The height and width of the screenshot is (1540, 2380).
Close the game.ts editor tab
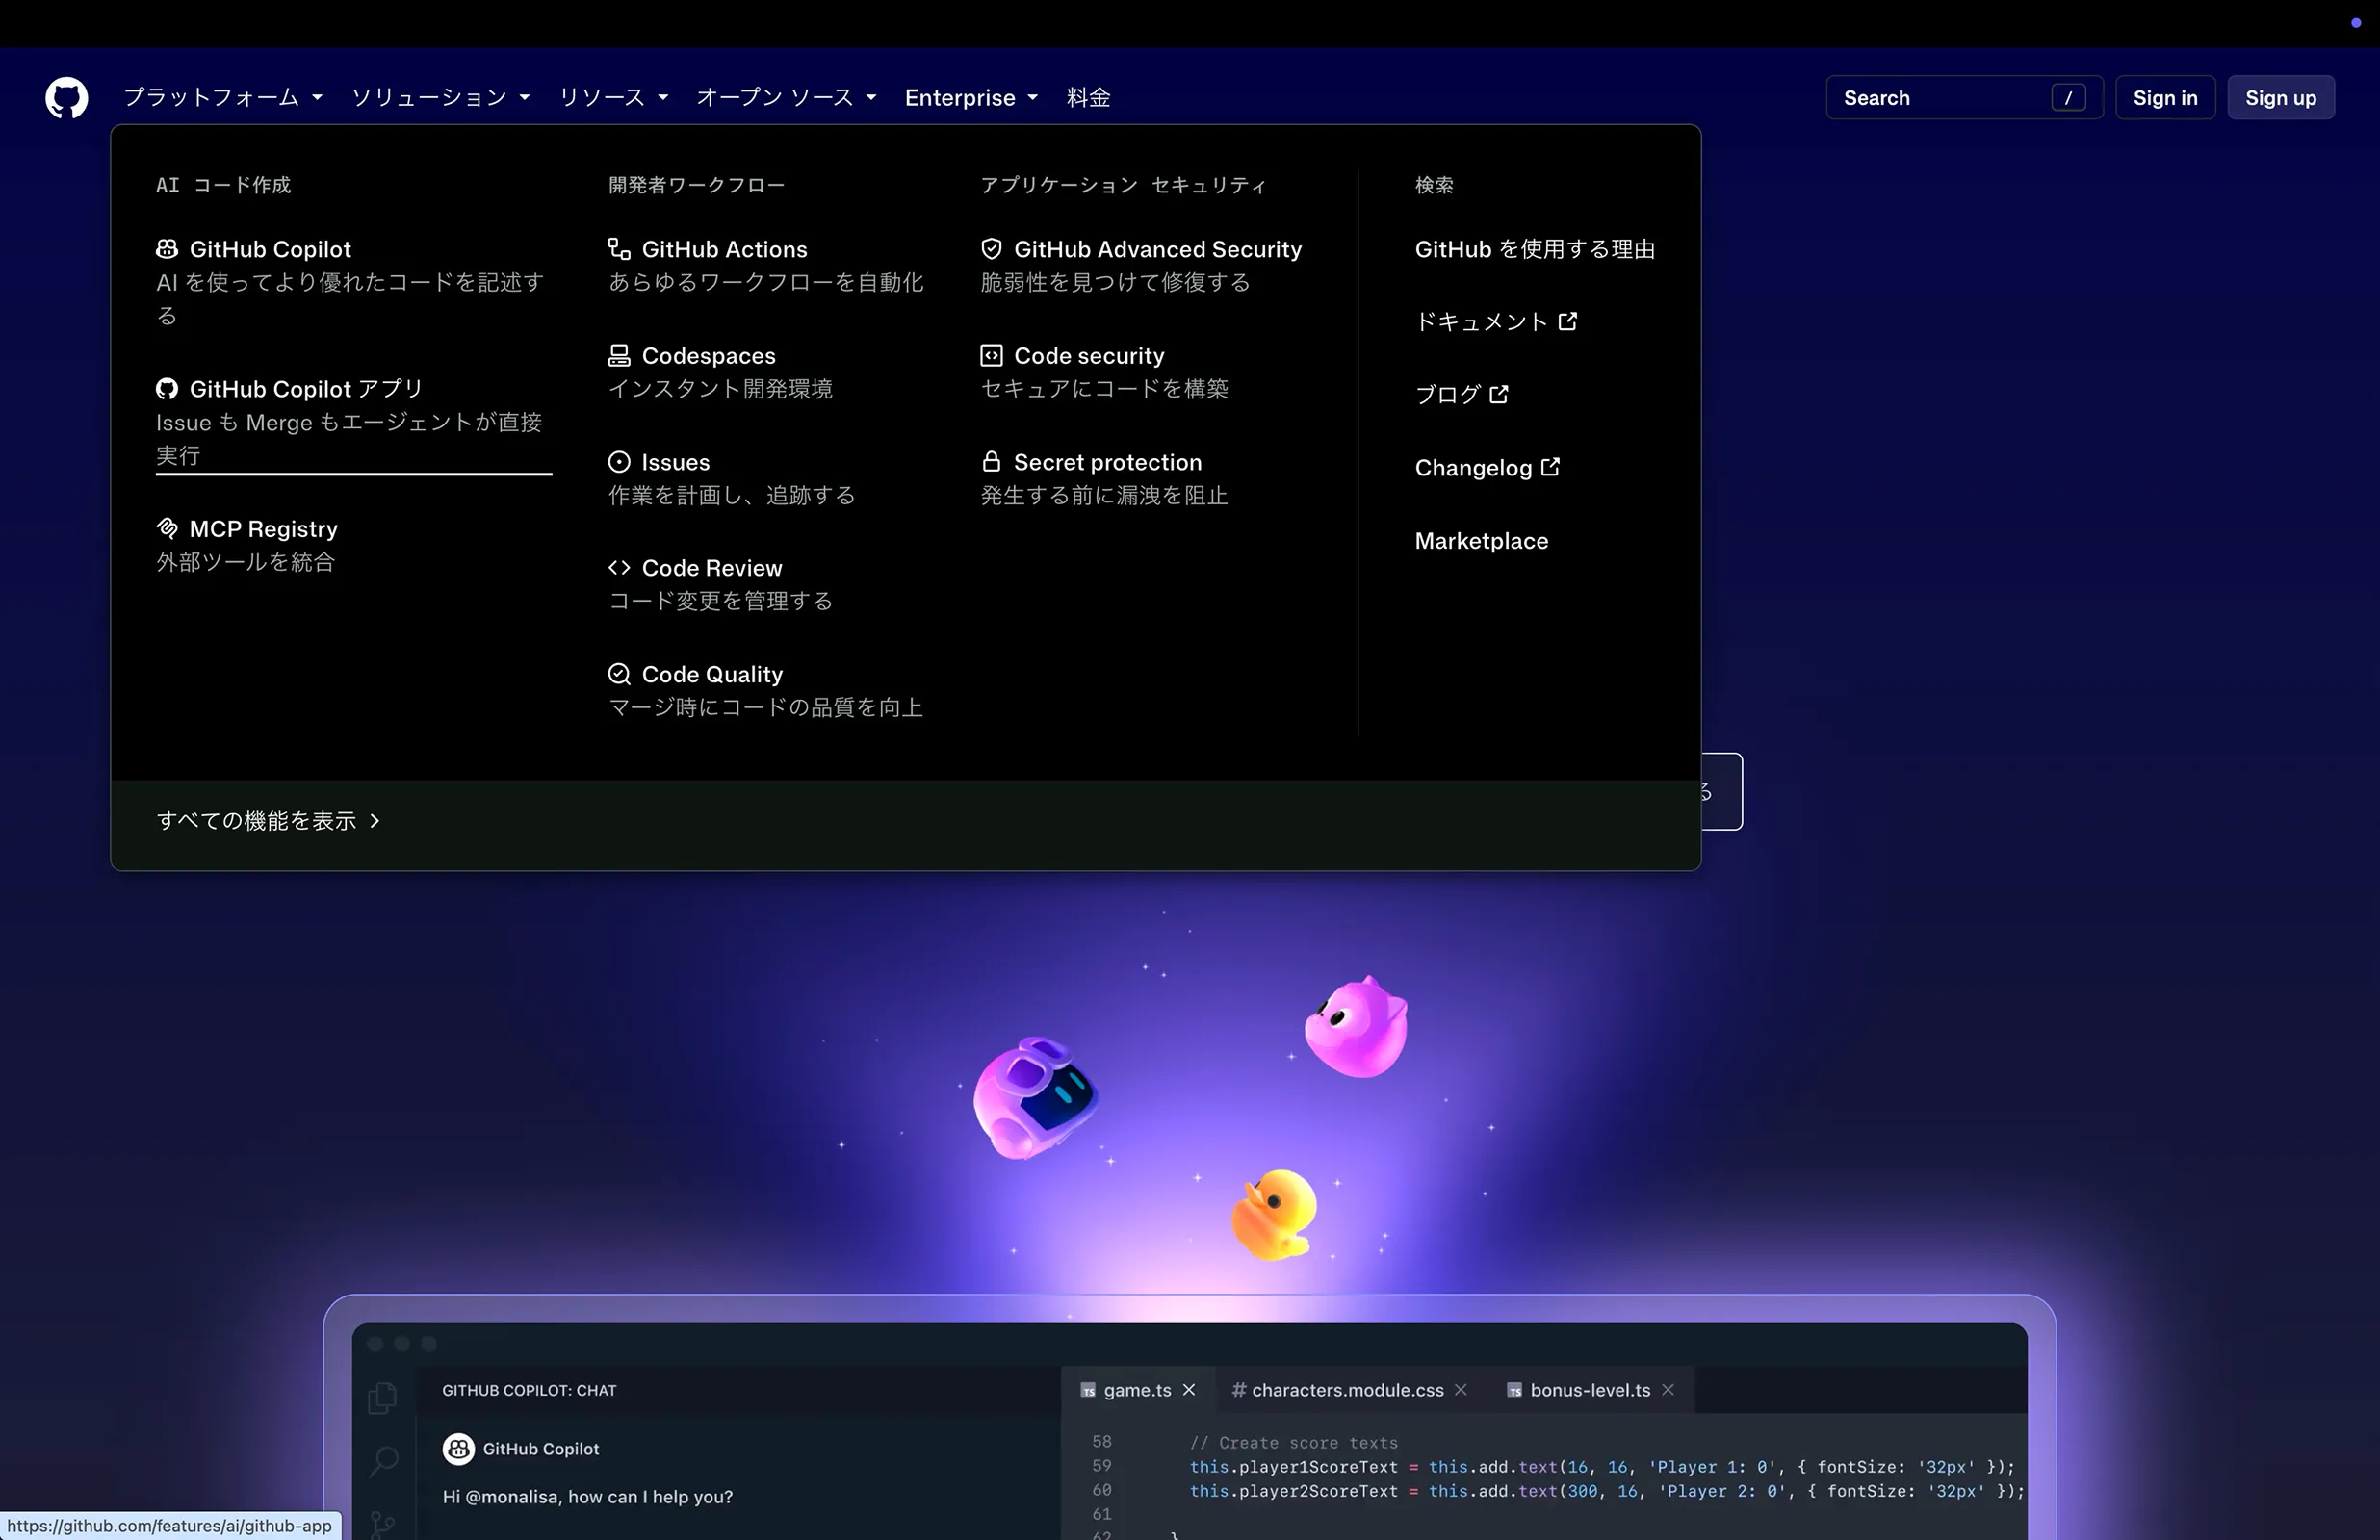(x=1189, y=1390)
